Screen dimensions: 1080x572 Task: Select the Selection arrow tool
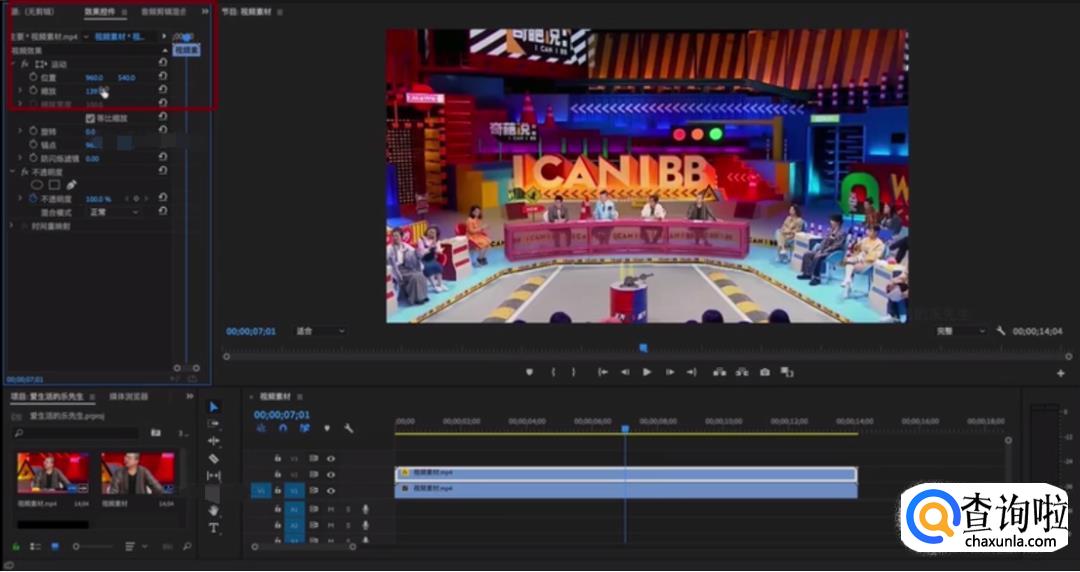click(x=214, y=407)
